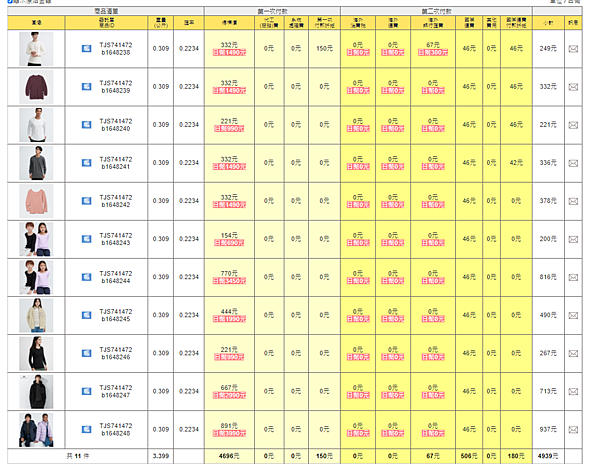Open the envelope icon in row b1648243
This screenshot has height=465, width=600.
pos(573,239)
